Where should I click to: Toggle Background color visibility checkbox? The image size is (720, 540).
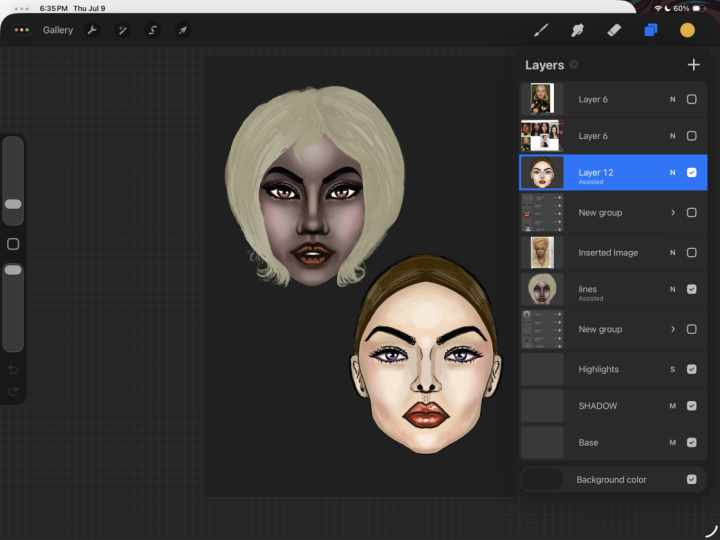point(692,479)
